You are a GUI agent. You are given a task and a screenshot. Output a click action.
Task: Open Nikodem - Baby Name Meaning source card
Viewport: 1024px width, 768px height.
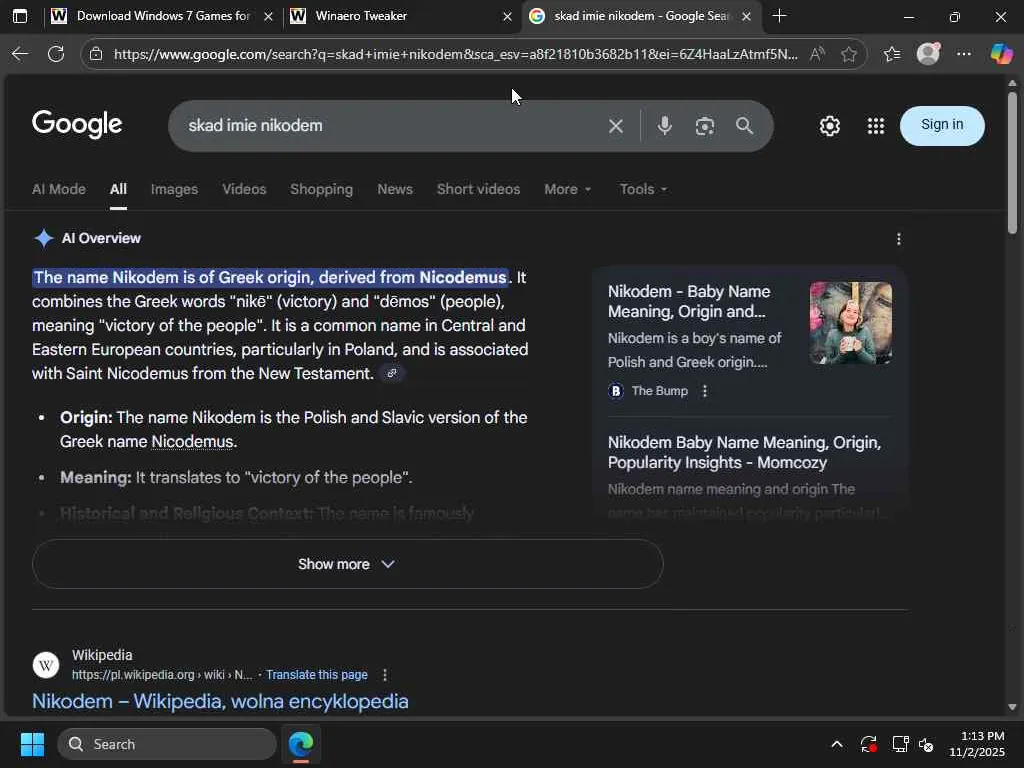point(689,301)
